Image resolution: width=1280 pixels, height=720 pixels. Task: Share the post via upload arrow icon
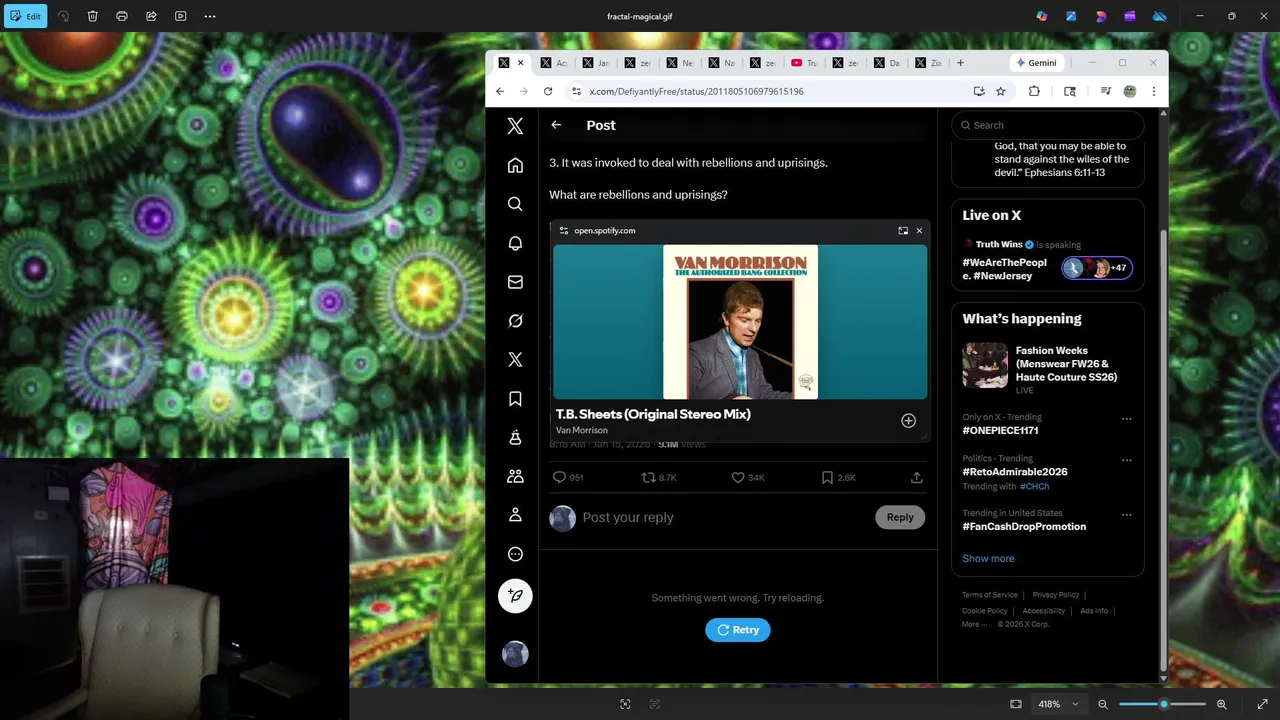pos(916,478)
